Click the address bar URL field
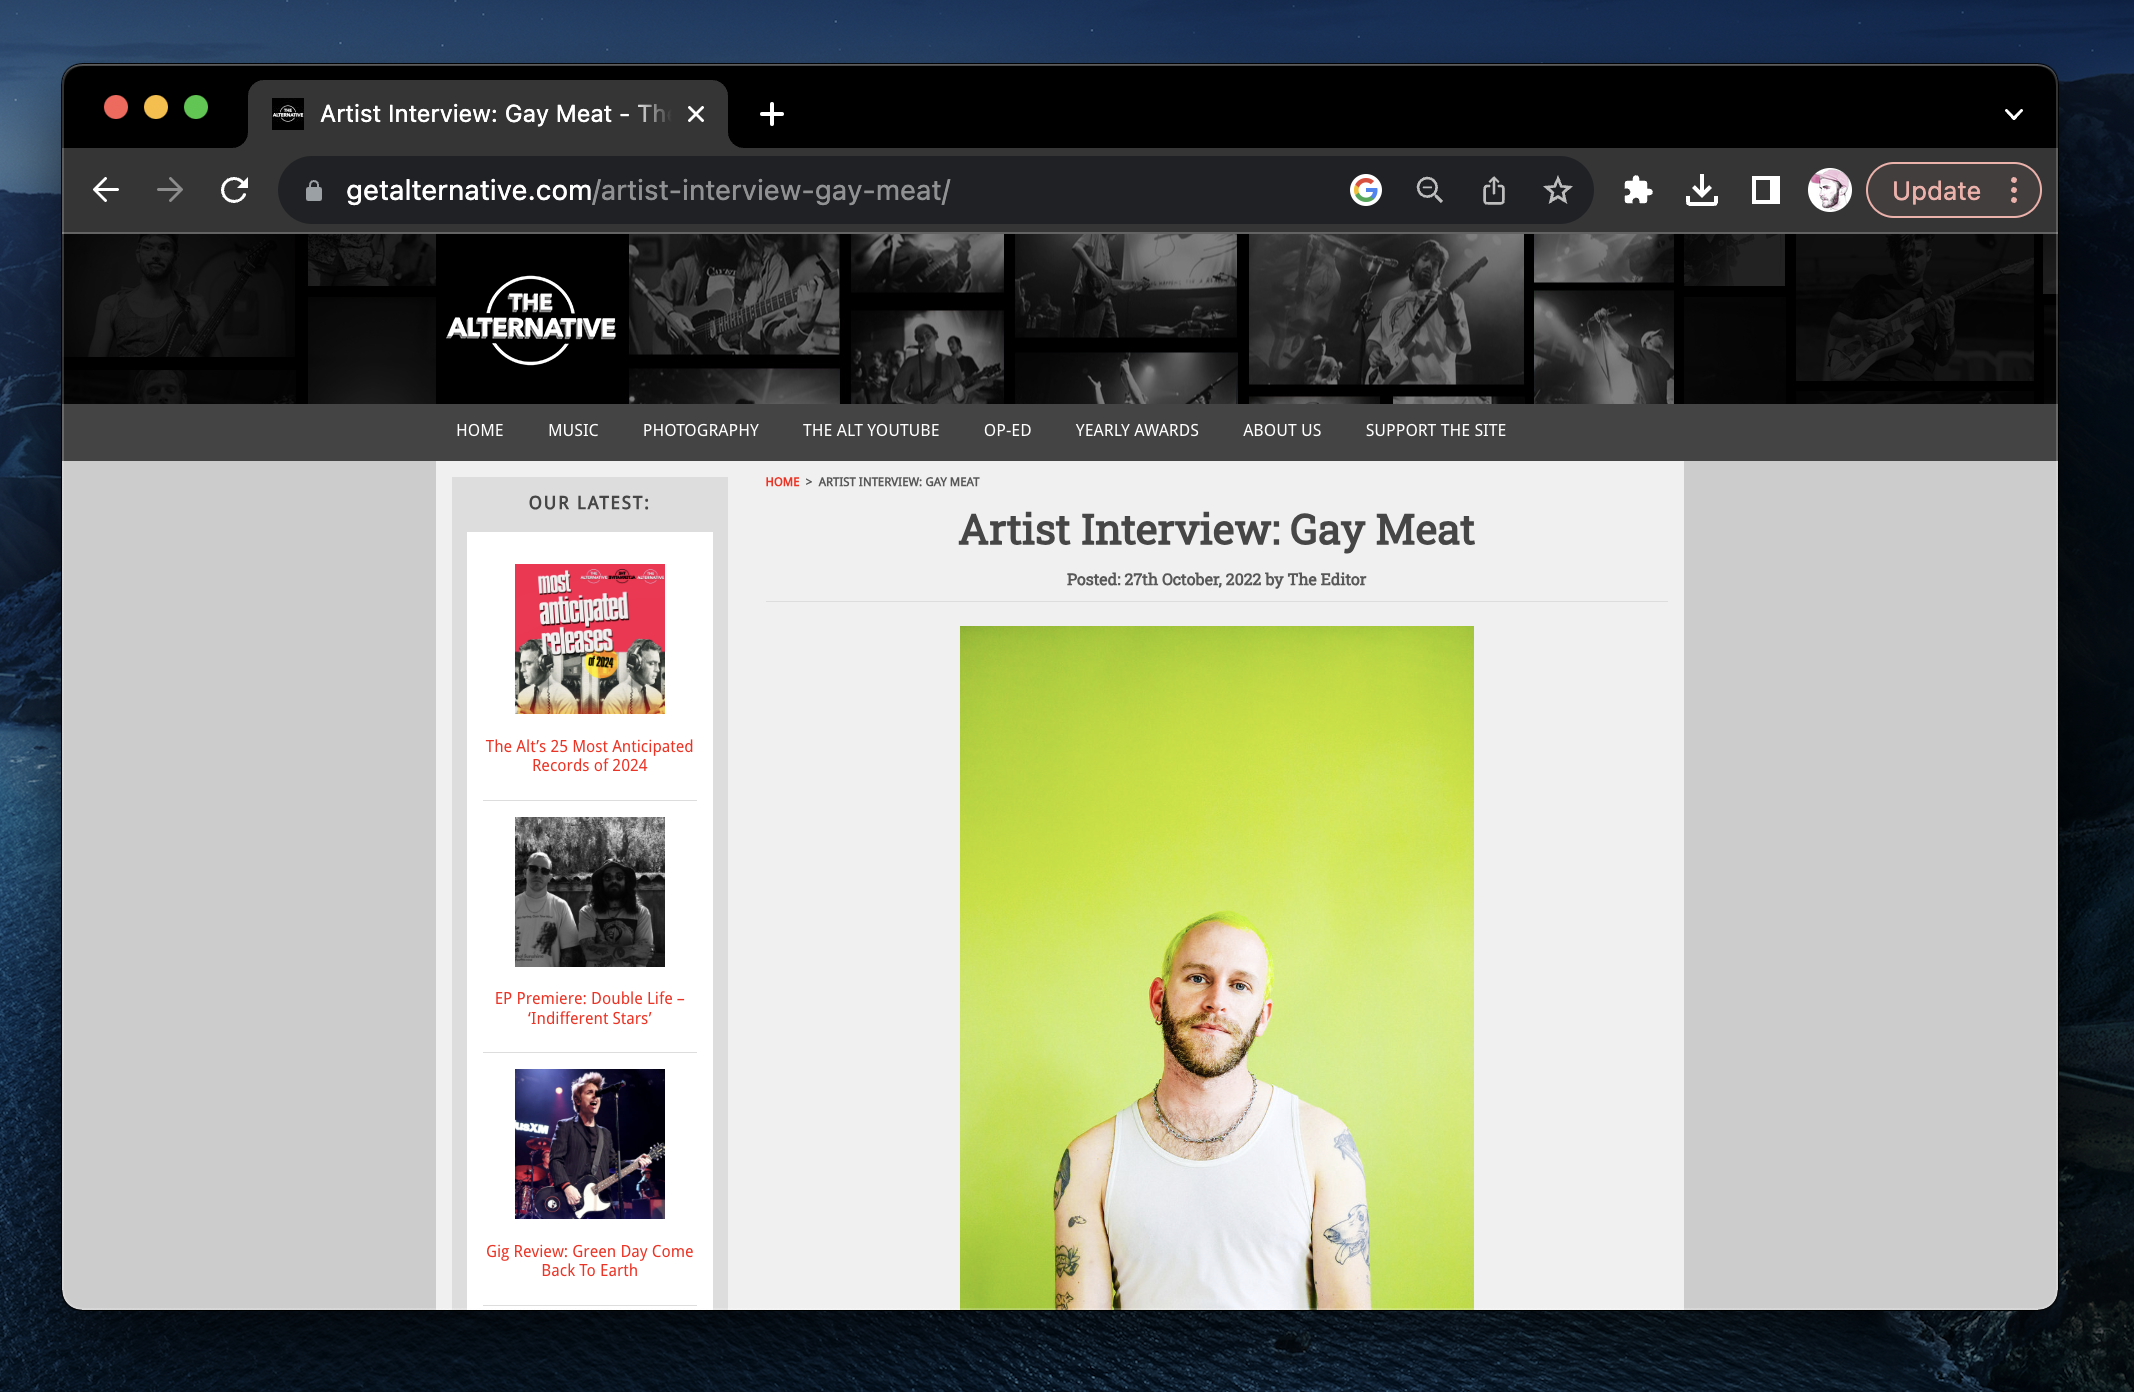This screenshot has height=1392, width=2134. (648, 190)
